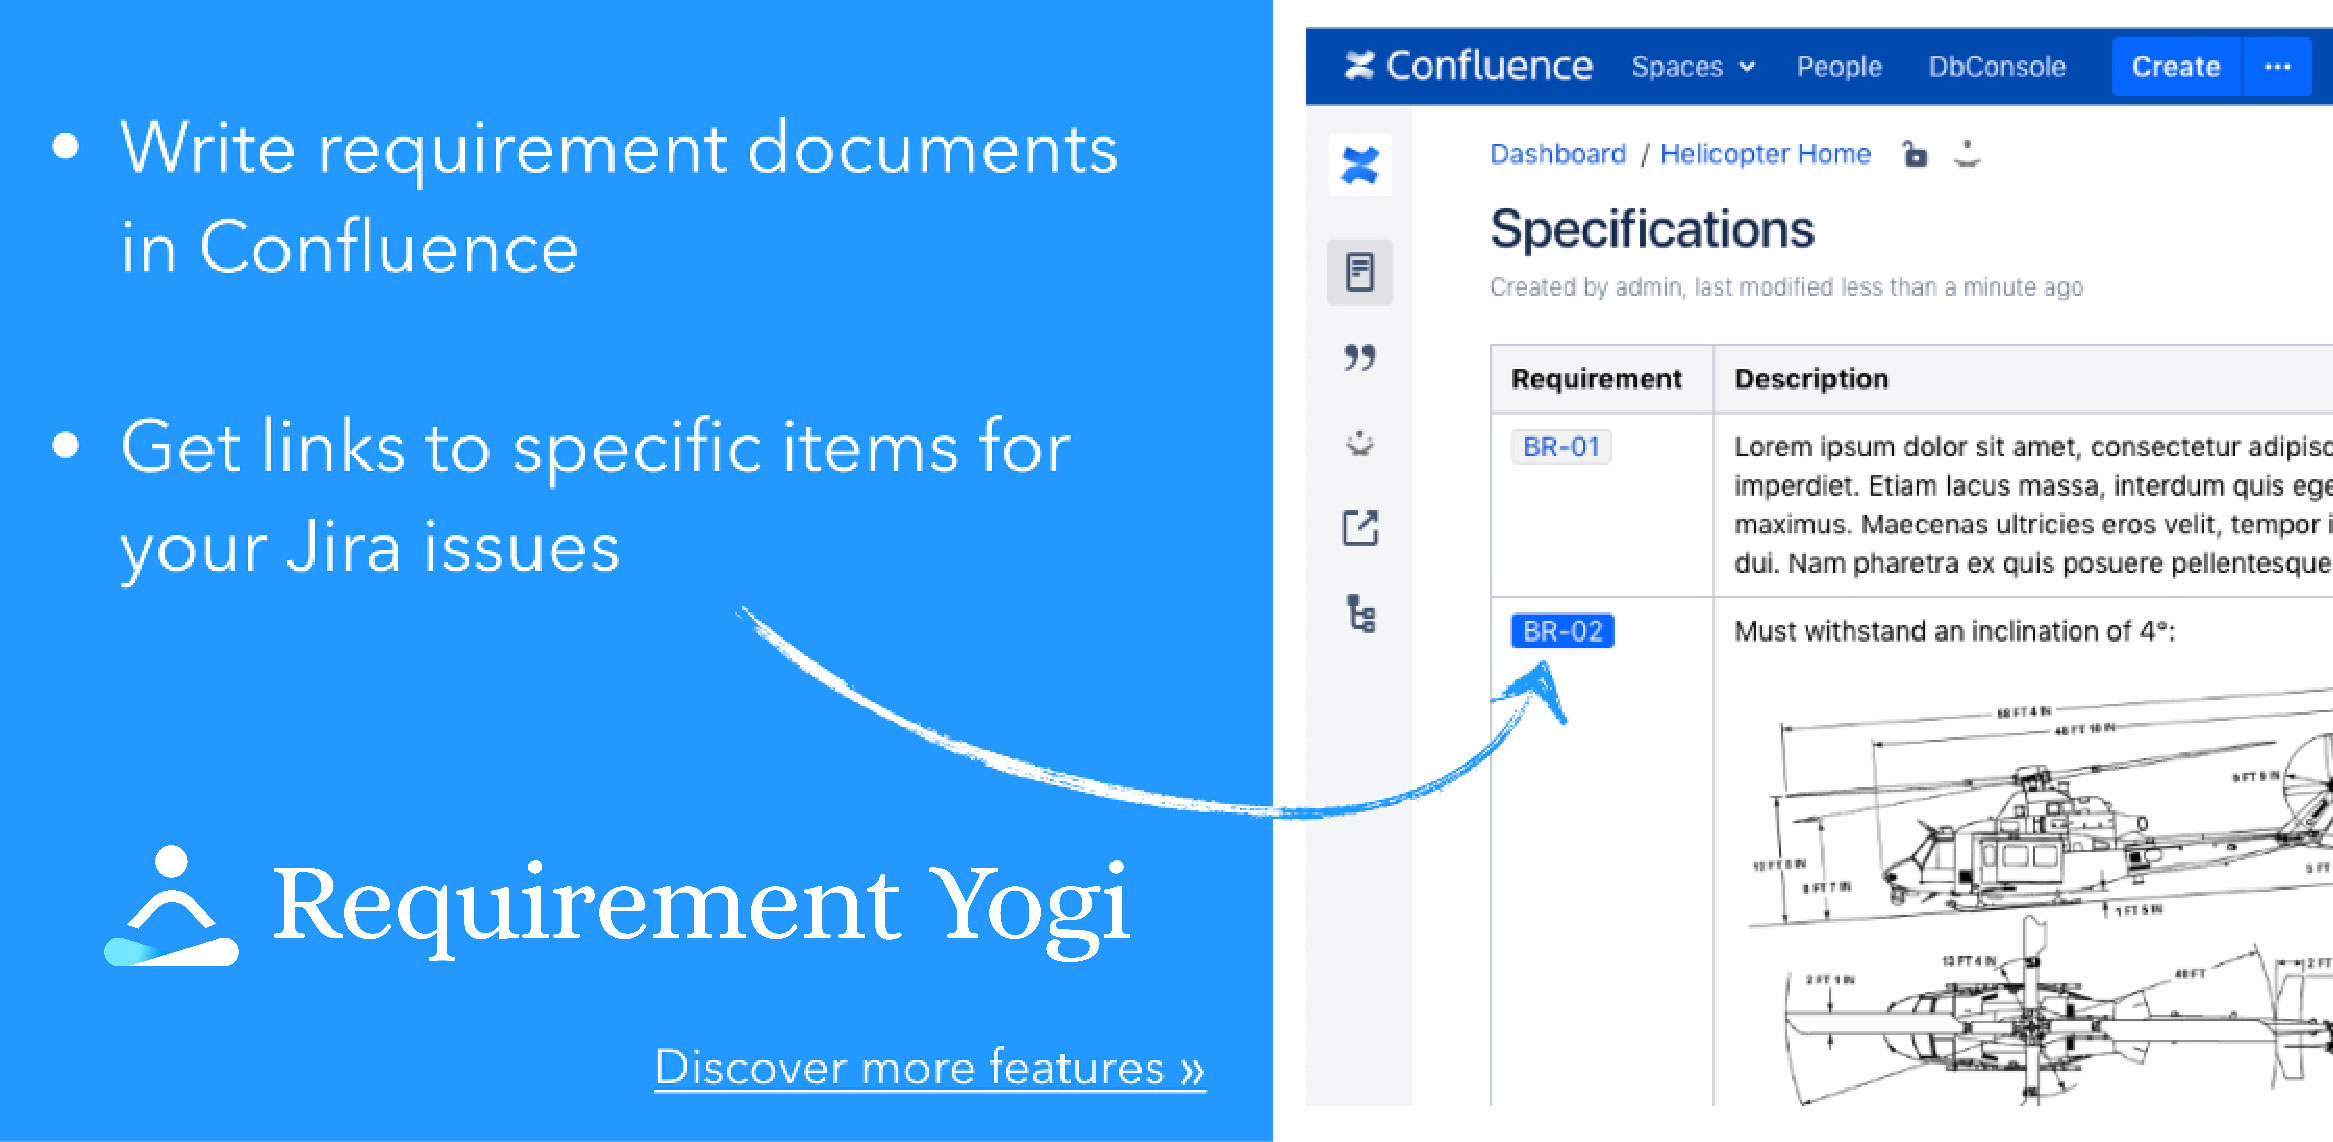
Task: Expand the more options ellipsis menu
Action: point(2279,66)
